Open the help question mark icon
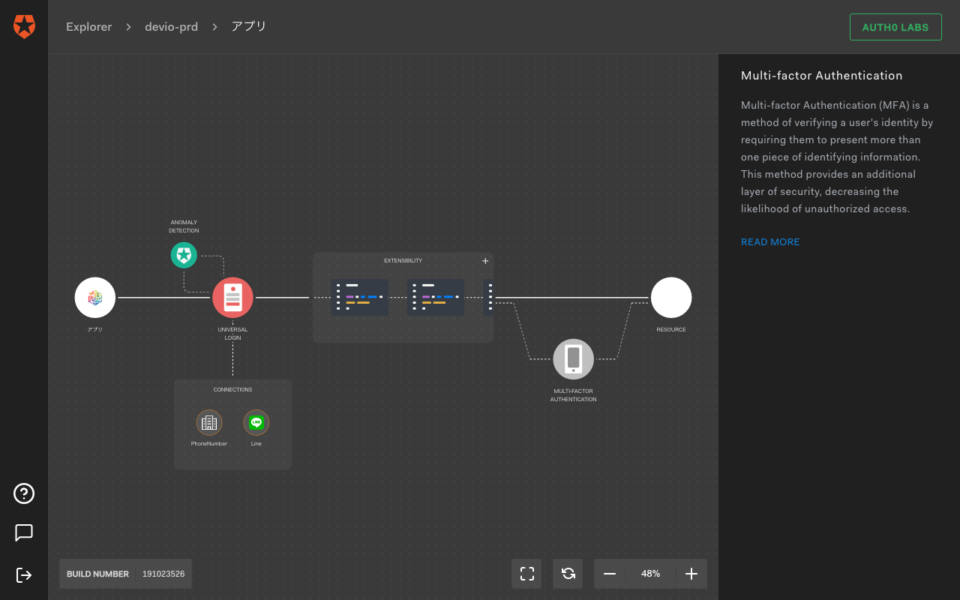This screenshot has height=600, width=960. 24,493
